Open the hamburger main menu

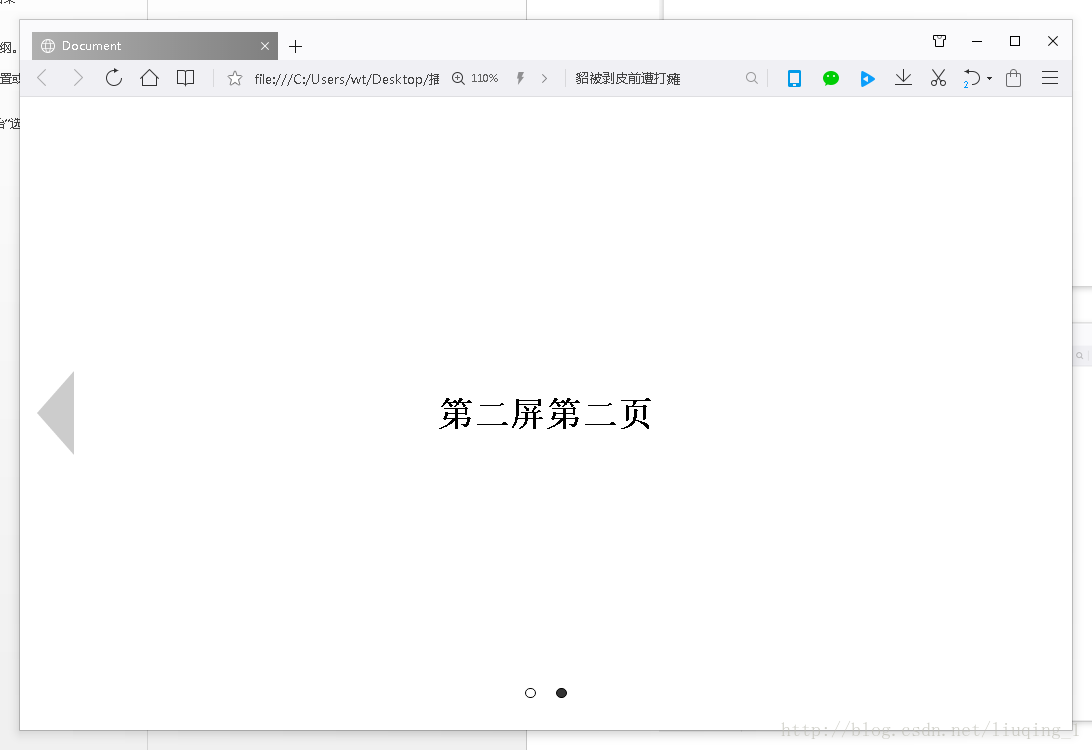[x=1050, y=78]
